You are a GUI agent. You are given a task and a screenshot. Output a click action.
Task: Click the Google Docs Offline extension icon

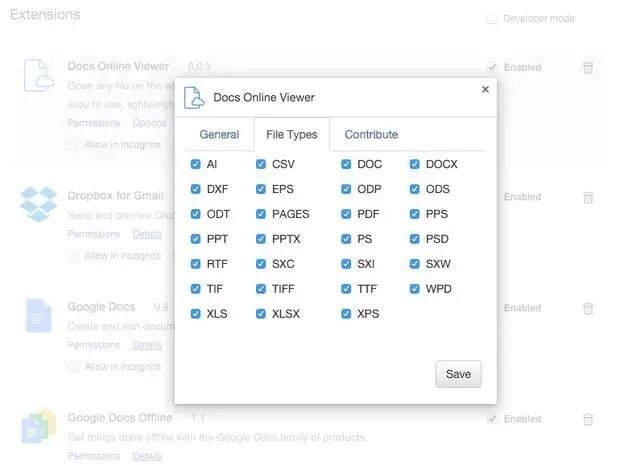pos(38,426)
